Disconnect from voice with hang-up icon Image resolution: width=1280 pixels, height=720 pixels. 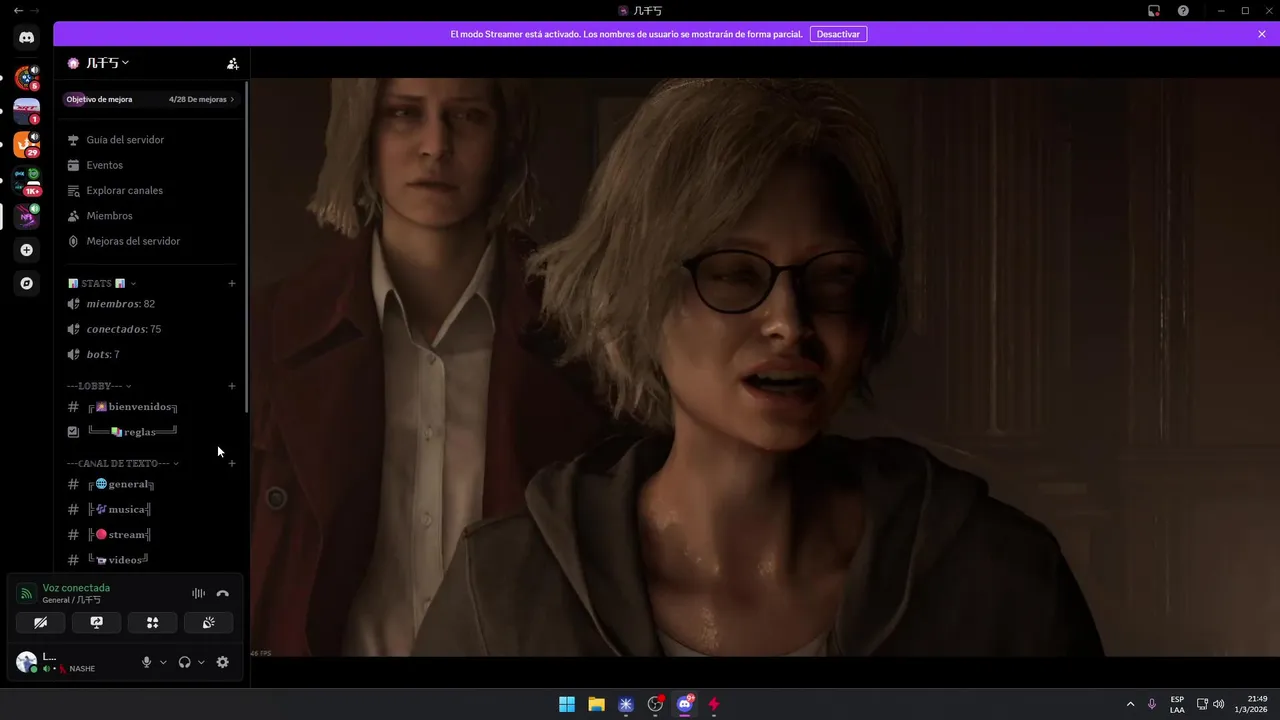click(x=222, y=594)
